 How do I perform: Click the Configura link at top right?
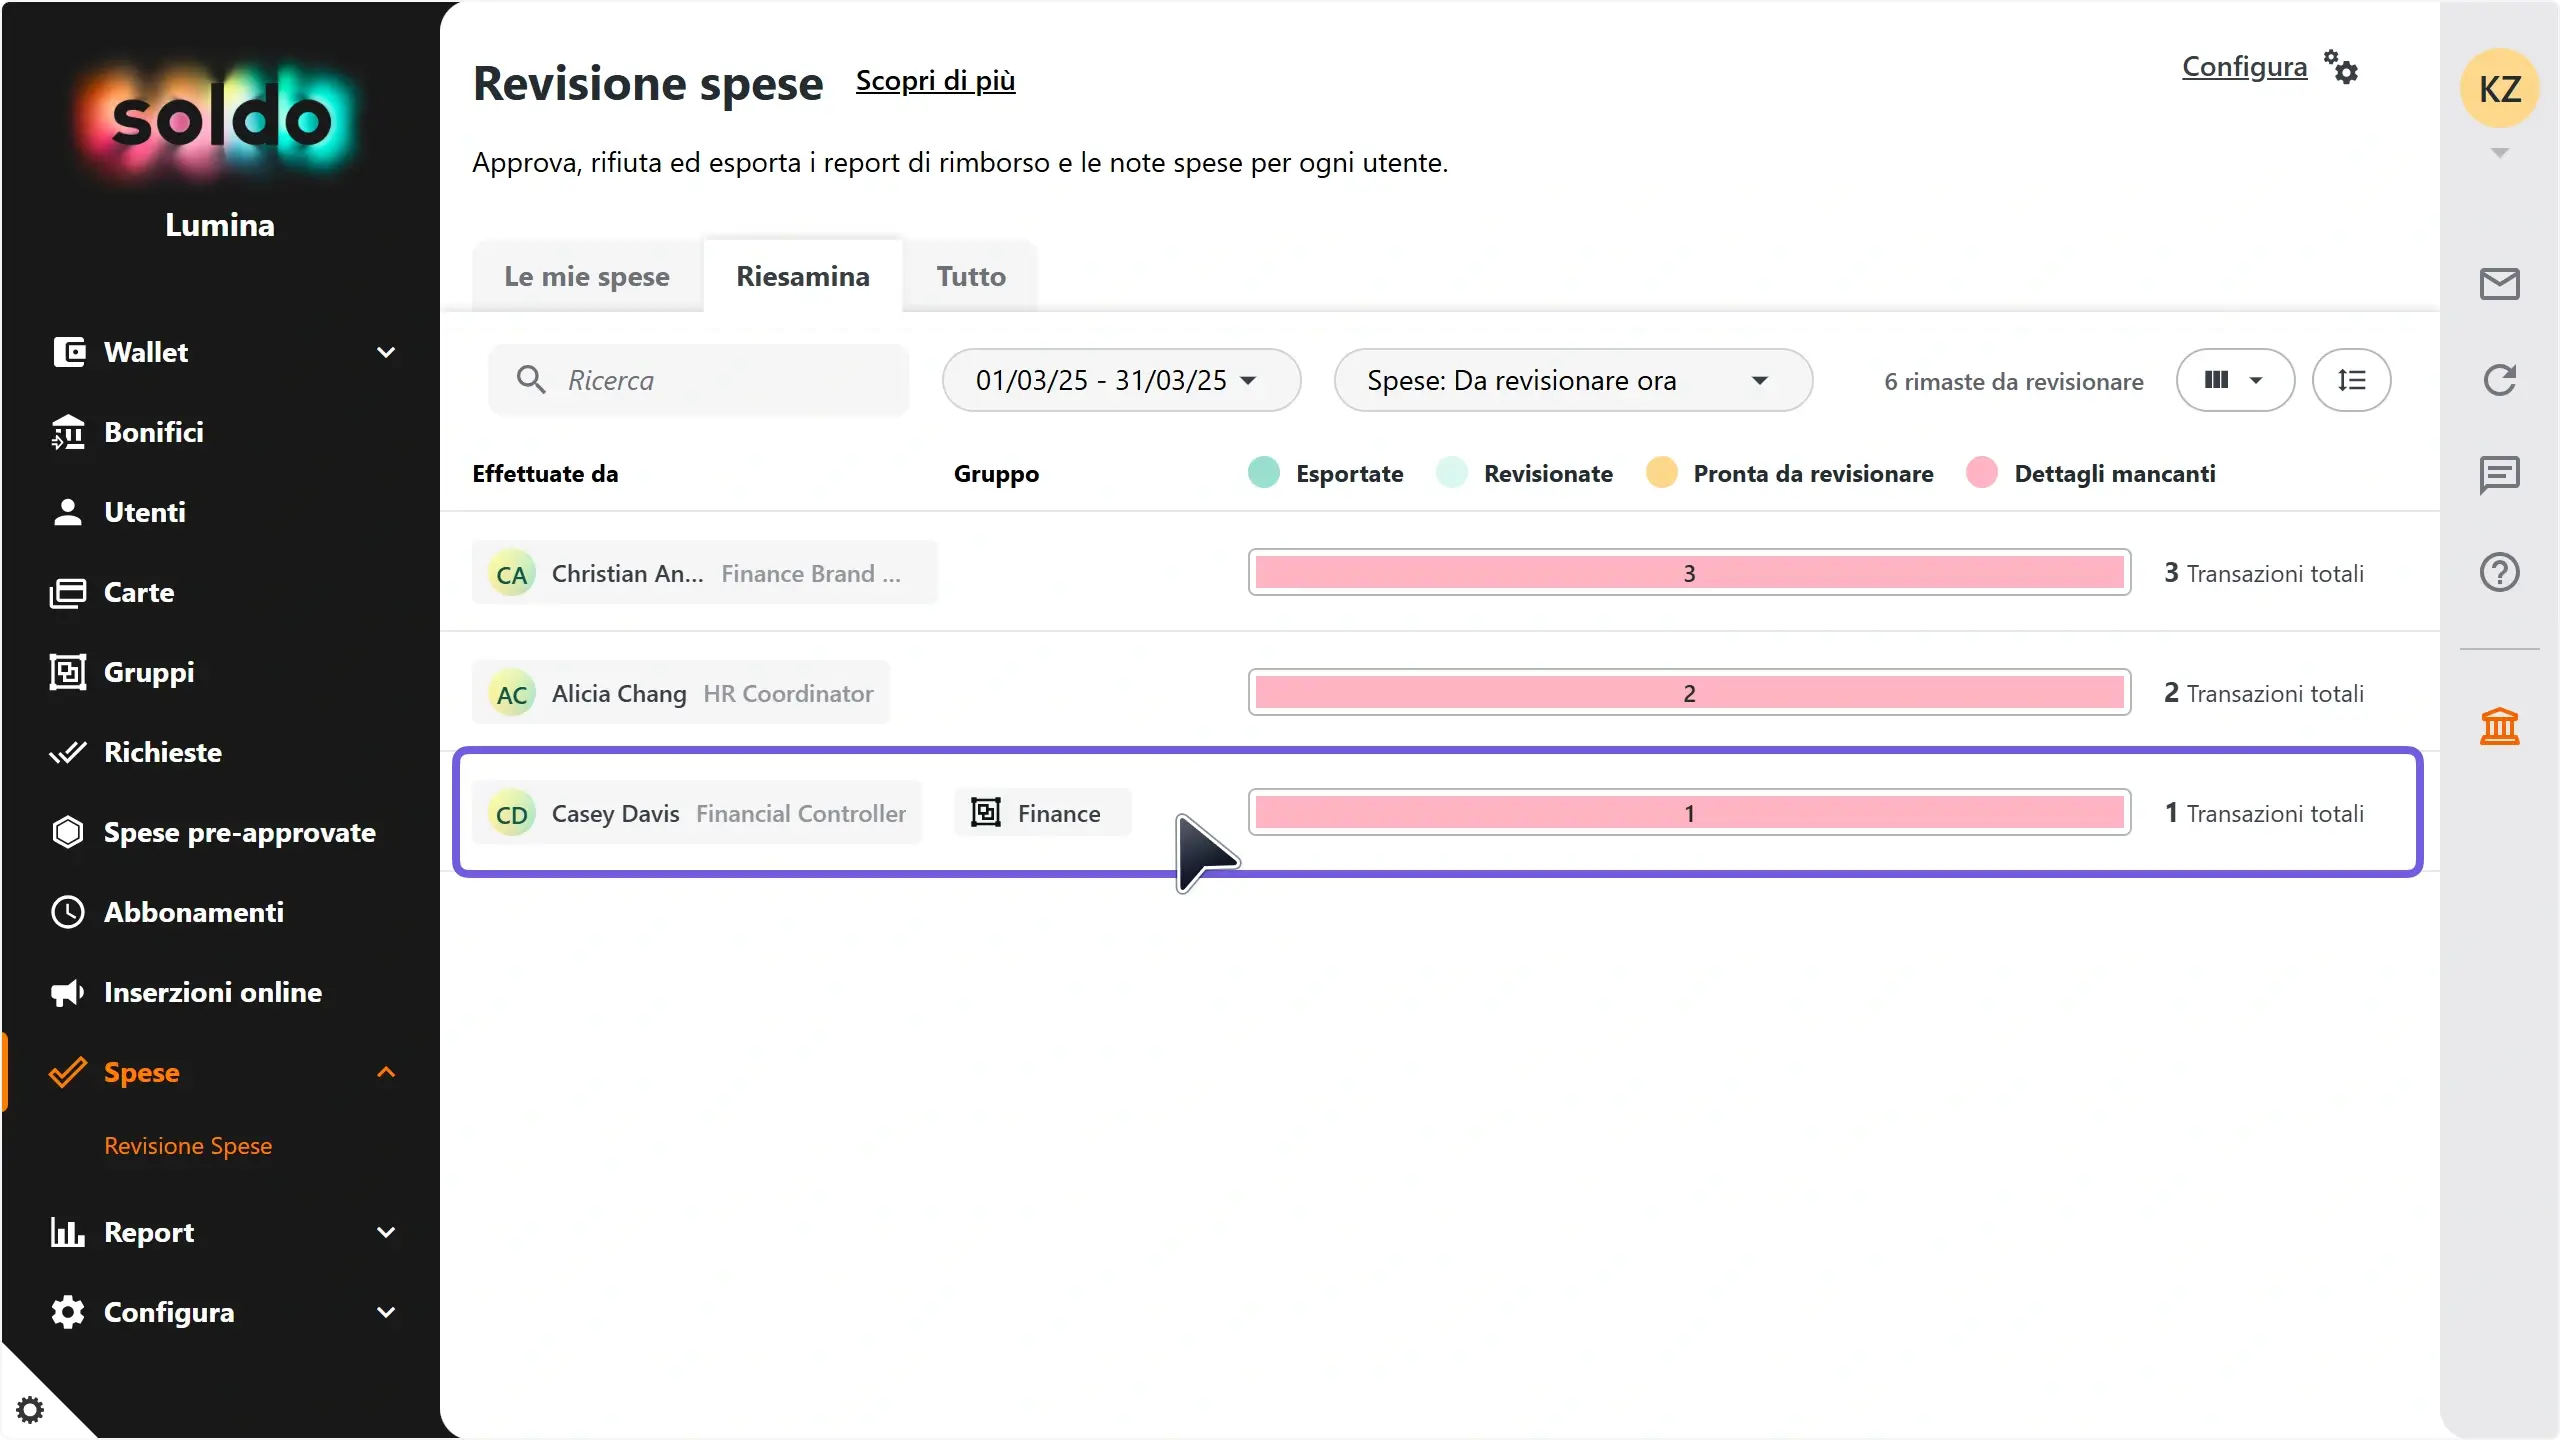2244,67
